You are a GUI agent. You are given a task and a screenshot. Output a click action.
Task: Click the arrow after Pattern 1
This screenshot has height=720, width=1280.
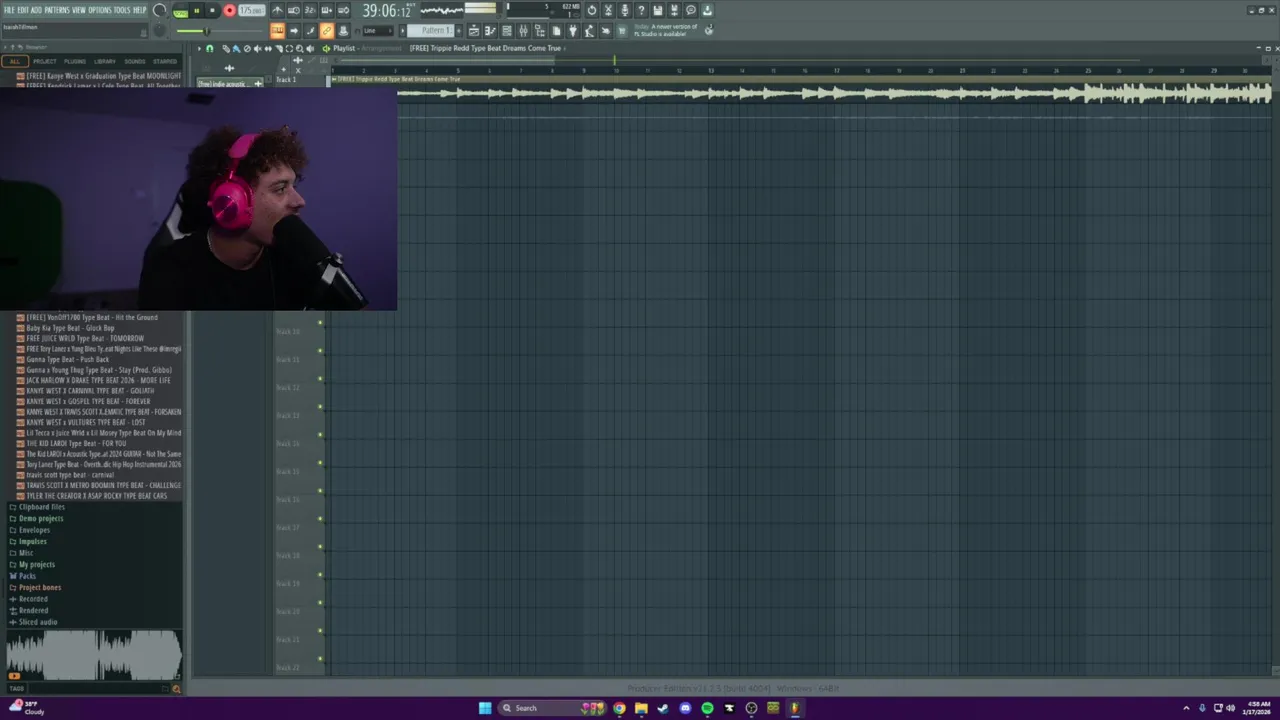[459, 31]
